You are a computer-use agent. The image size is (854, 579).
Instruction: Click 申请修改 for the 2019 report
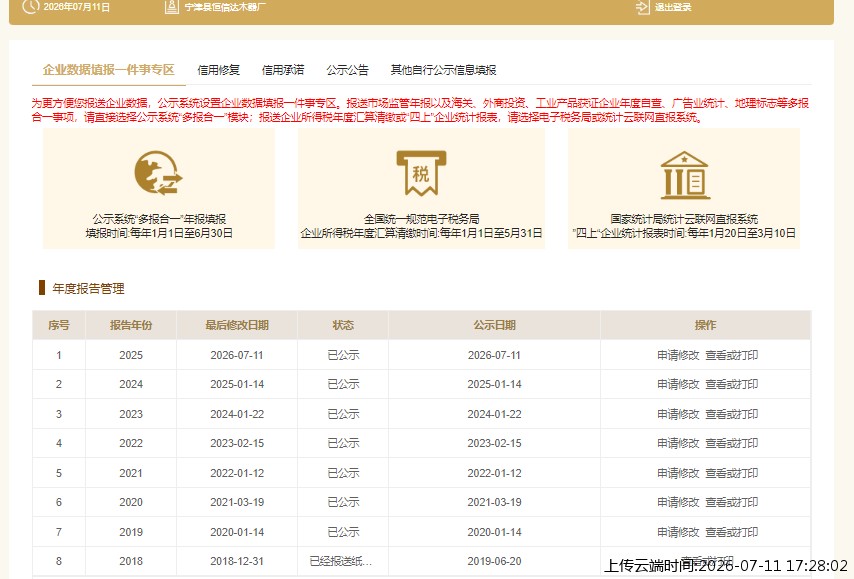(x=678, y=532)
